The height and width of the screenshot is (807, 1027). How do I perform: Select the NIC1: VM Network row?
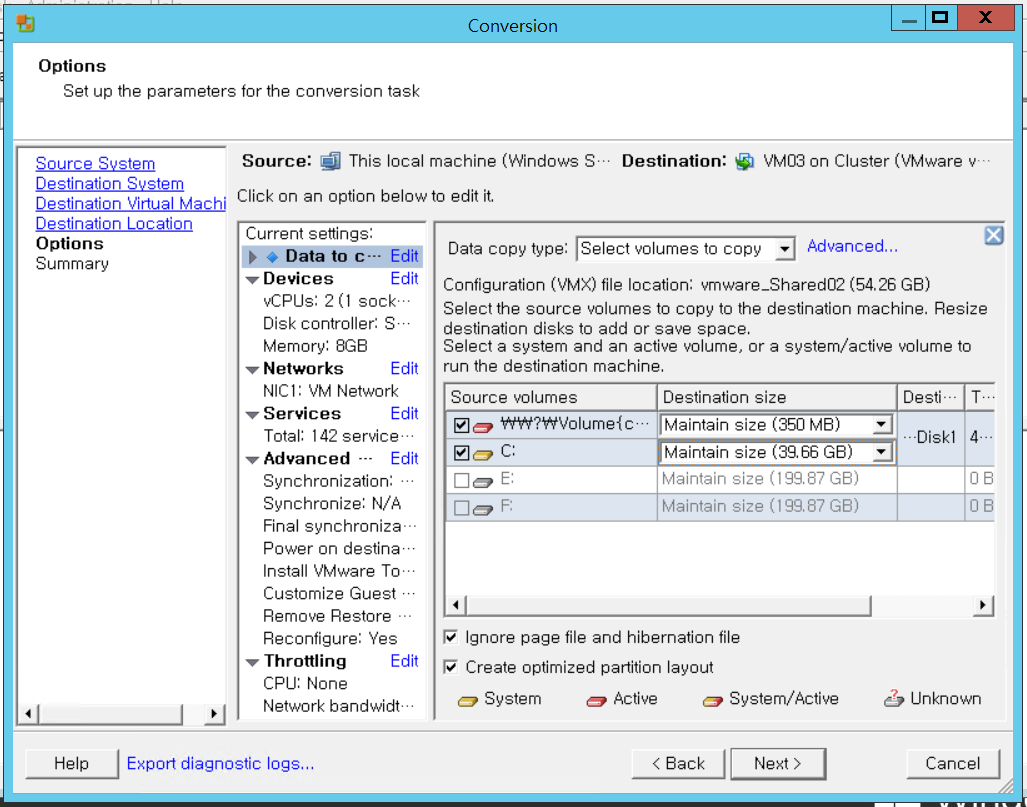click(331, 391)
